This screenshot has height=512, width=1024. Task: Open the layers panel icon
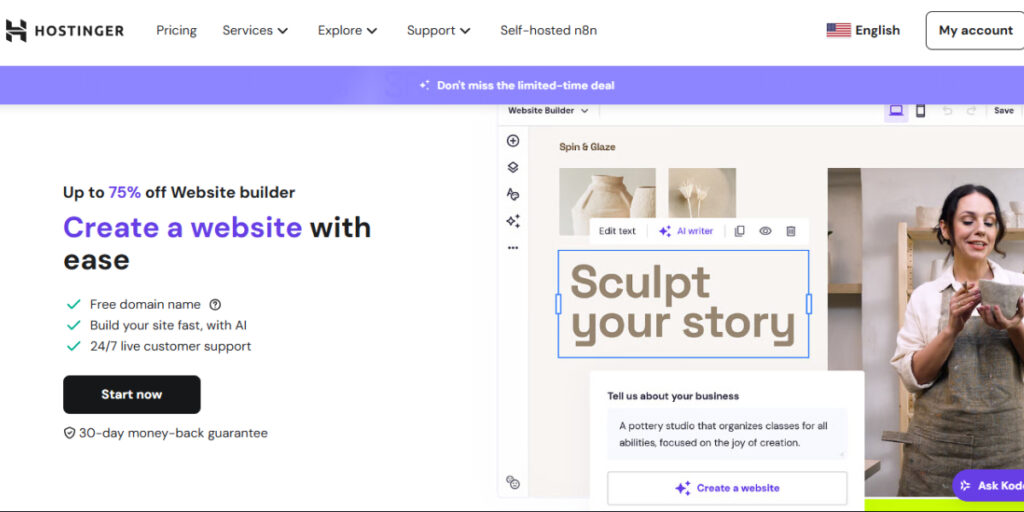point(513,167)
